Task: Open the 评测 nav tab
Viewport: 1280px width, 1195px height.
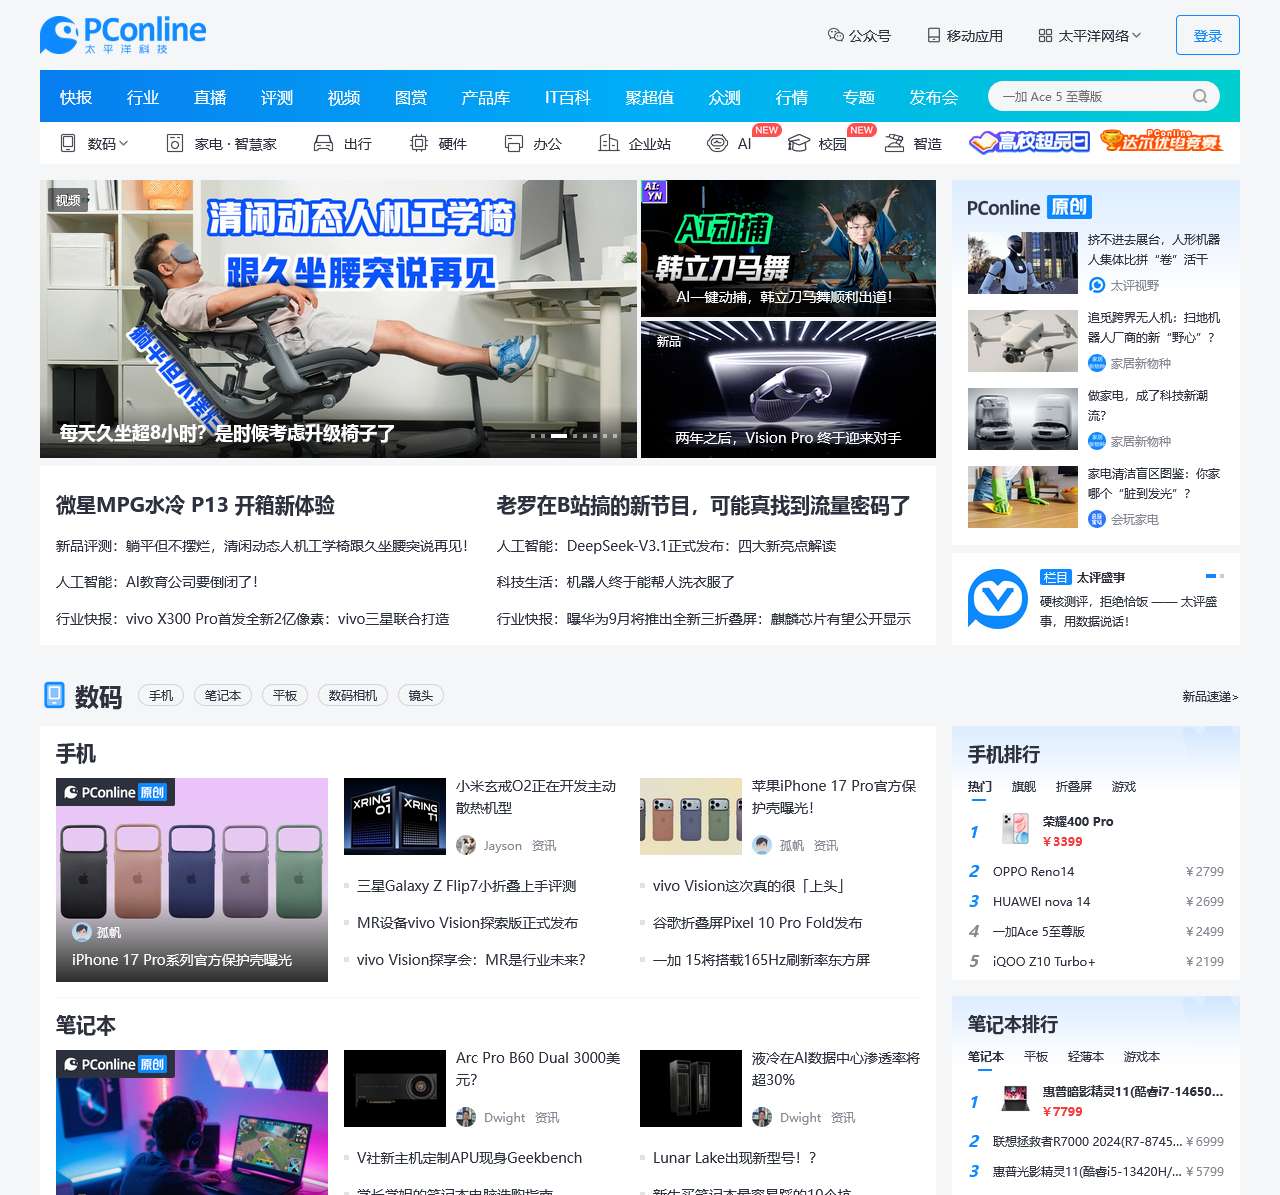Action: pyautogui.click(x=277, y=97)
